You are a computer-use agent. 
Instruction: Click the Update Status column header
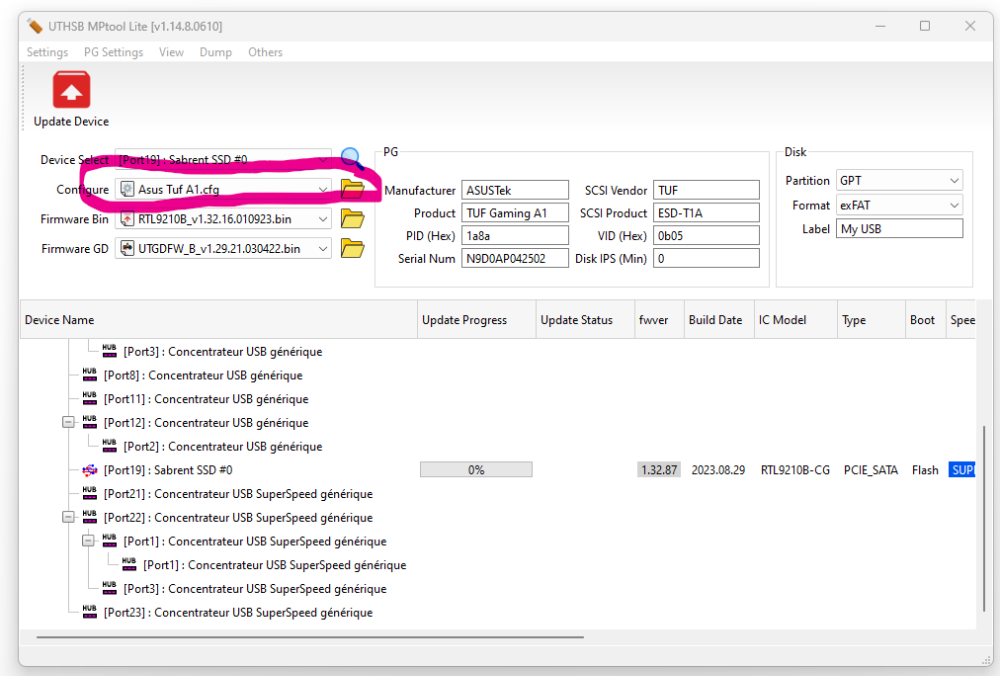point(577,320)
